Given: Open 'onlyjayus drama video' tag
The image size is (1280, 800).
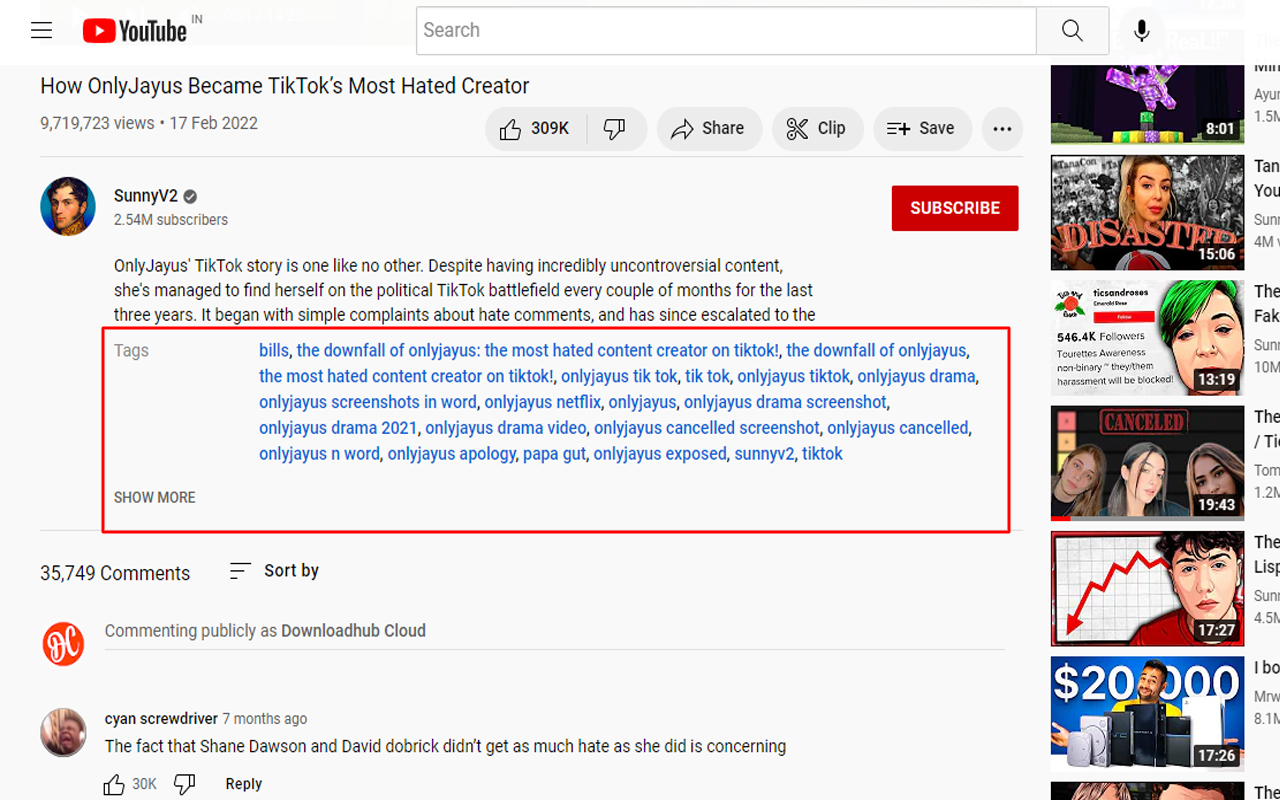Looking at the screenshot, I should [x=506, y=428].
